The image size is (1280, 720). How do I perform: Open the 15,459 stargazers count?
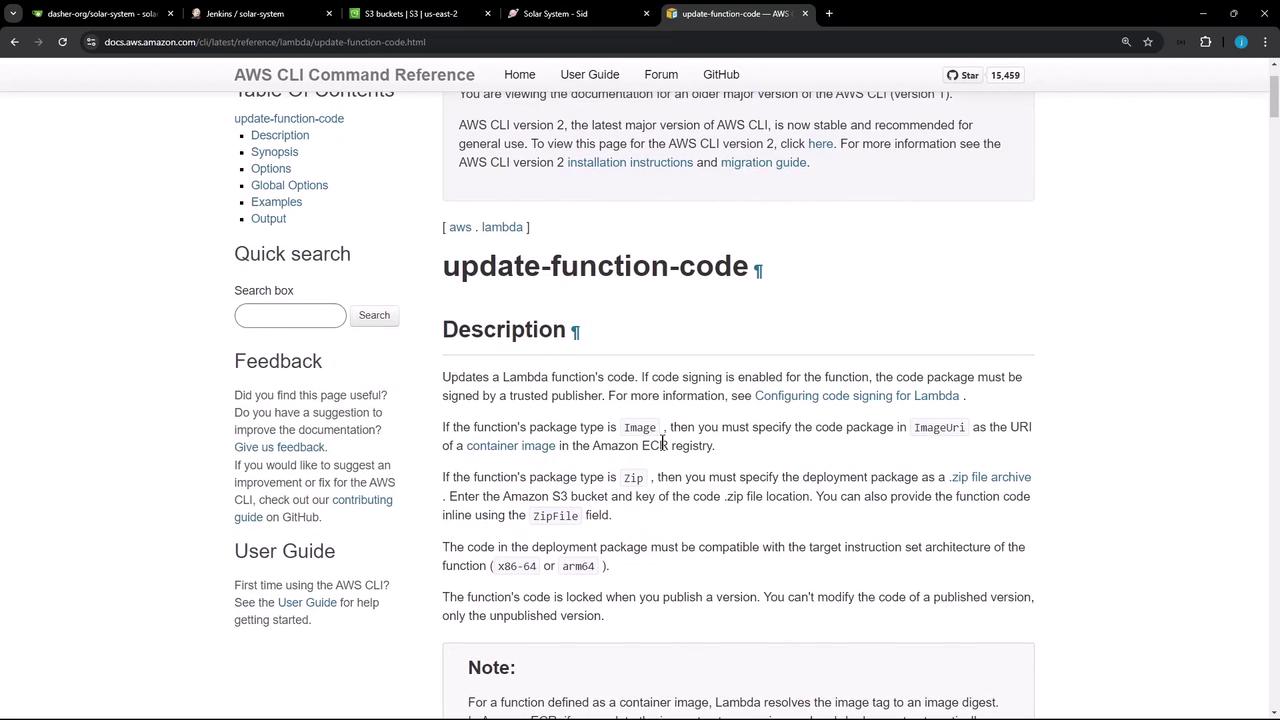(x=1005, y=75)
